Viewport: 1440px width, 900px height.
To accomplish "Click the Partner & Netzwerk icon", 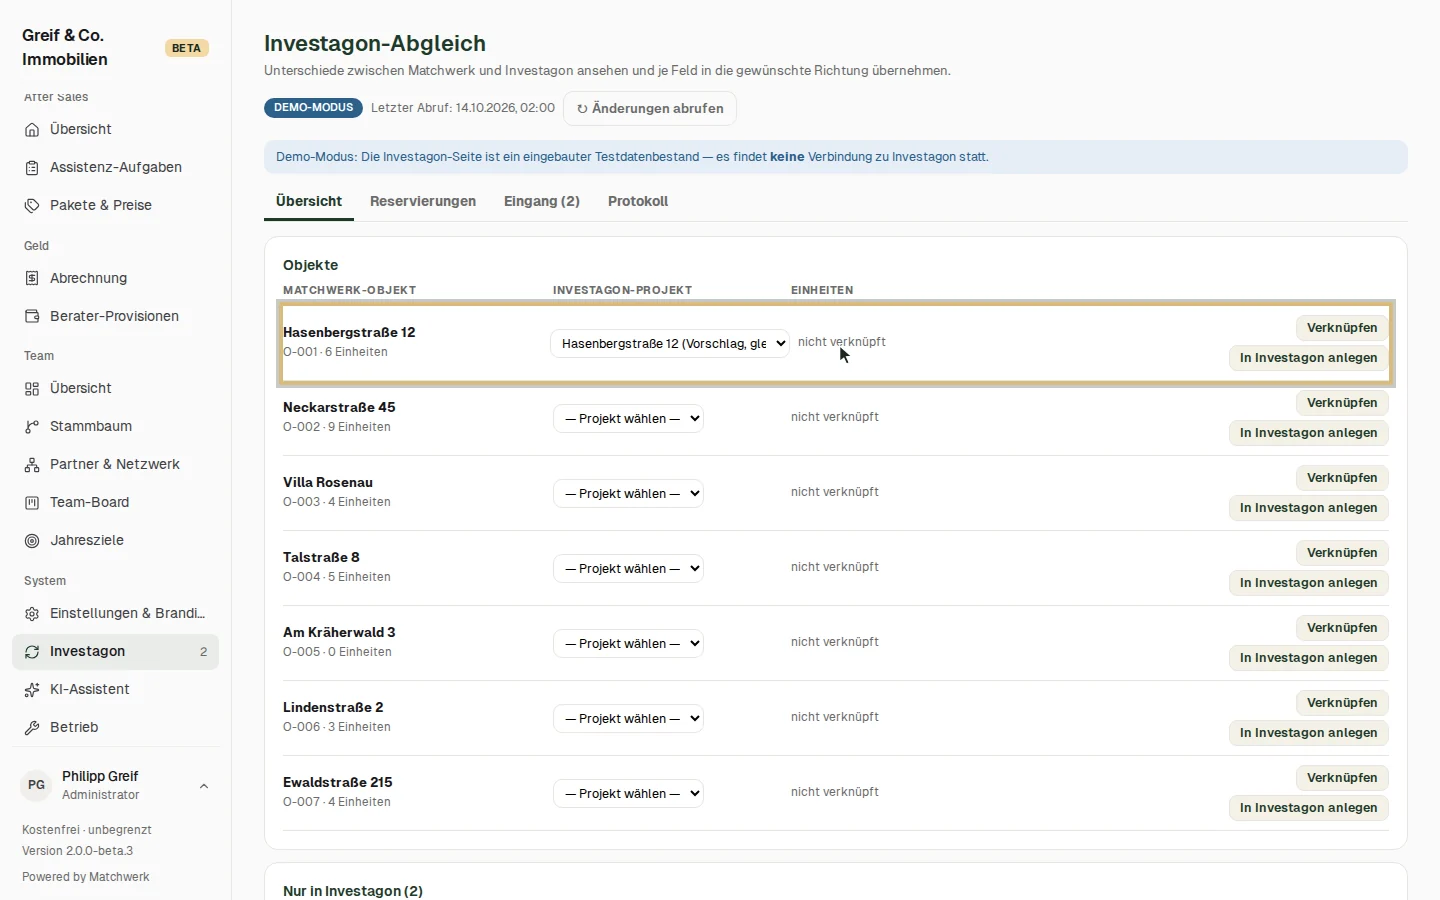I will (32, 465).
